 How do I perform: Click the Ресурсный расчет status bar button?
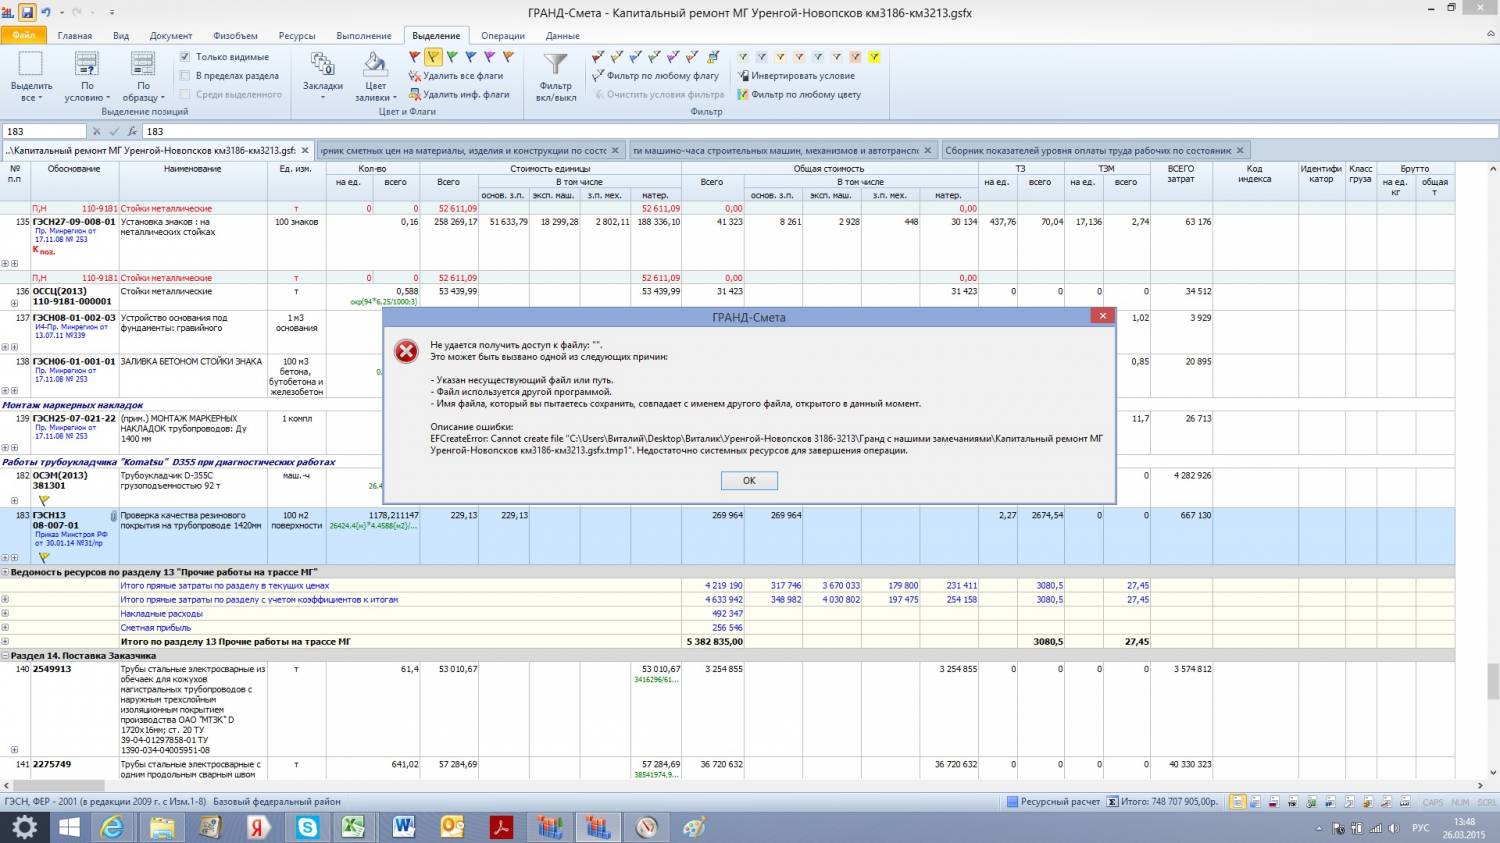(x=1053, y=802)
